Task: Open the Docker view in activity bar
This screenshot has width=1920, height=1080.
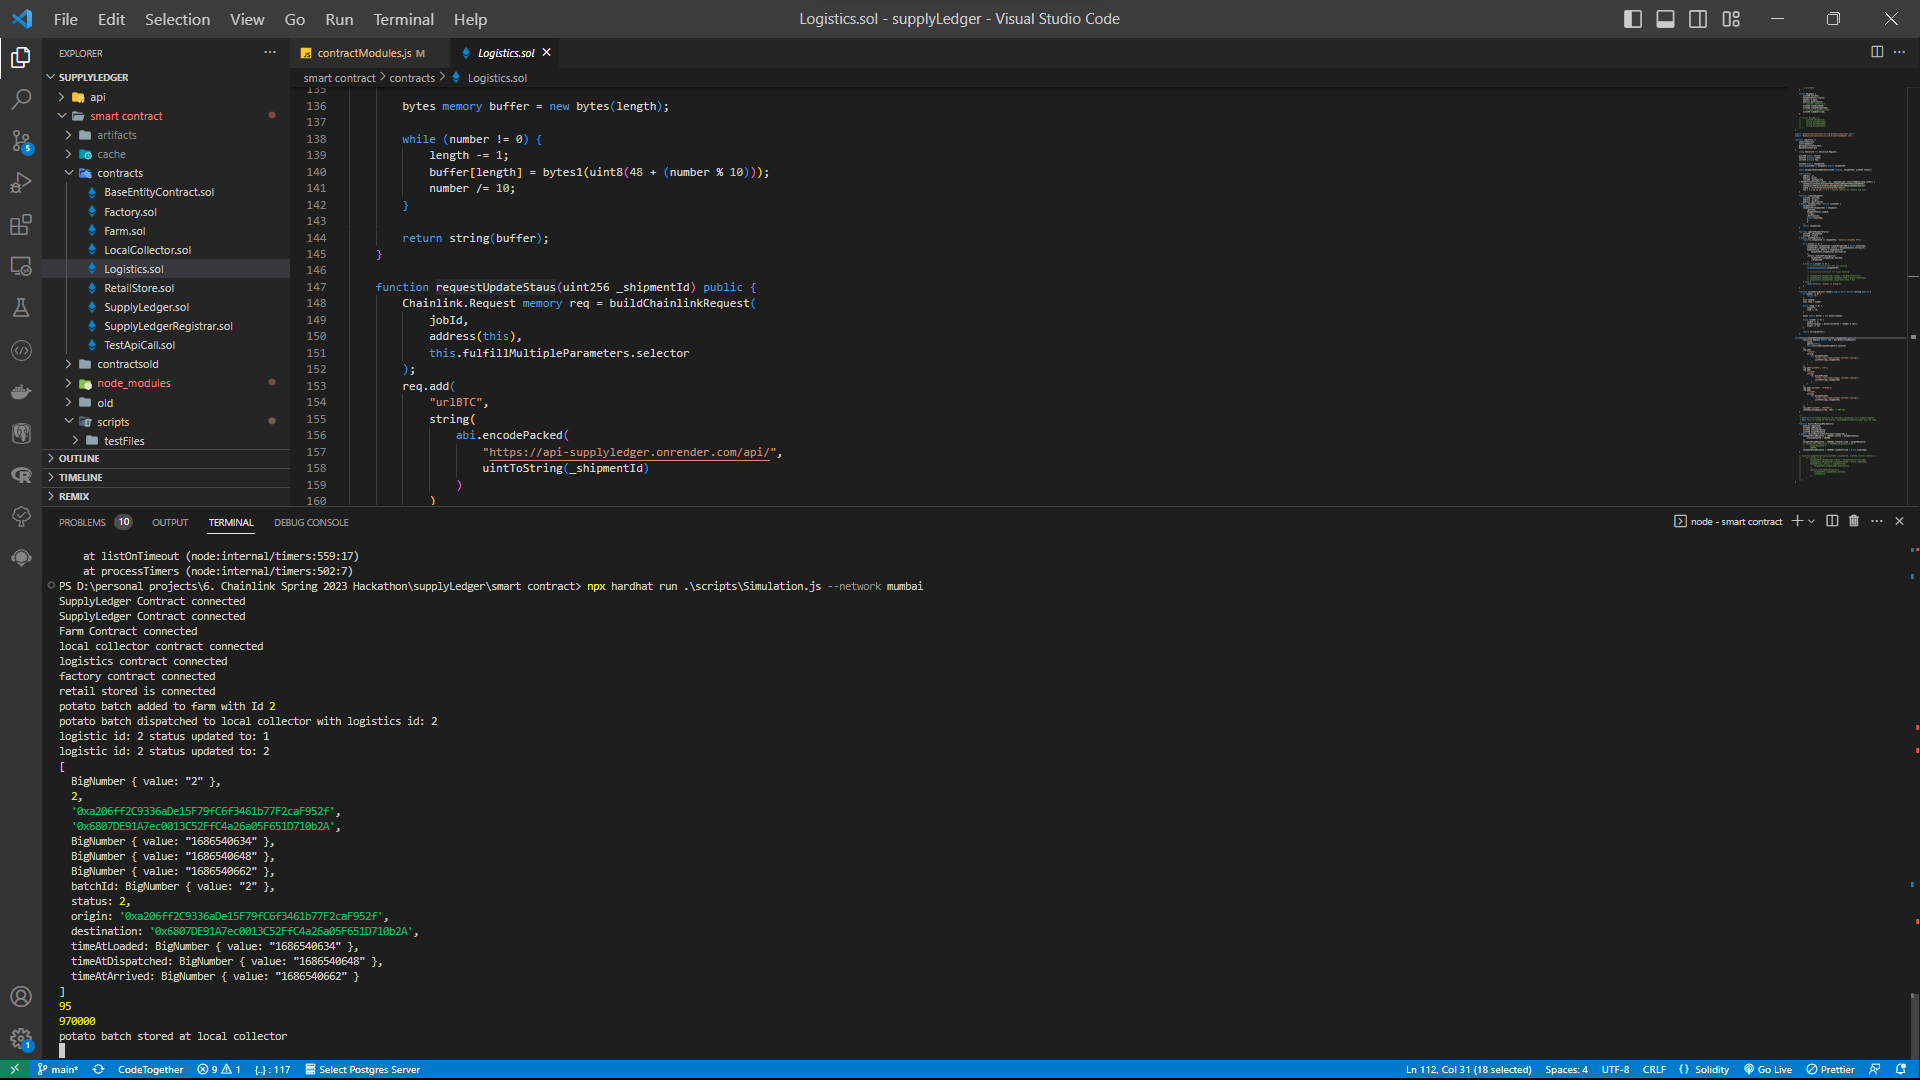Action: (x=21, y=392)
